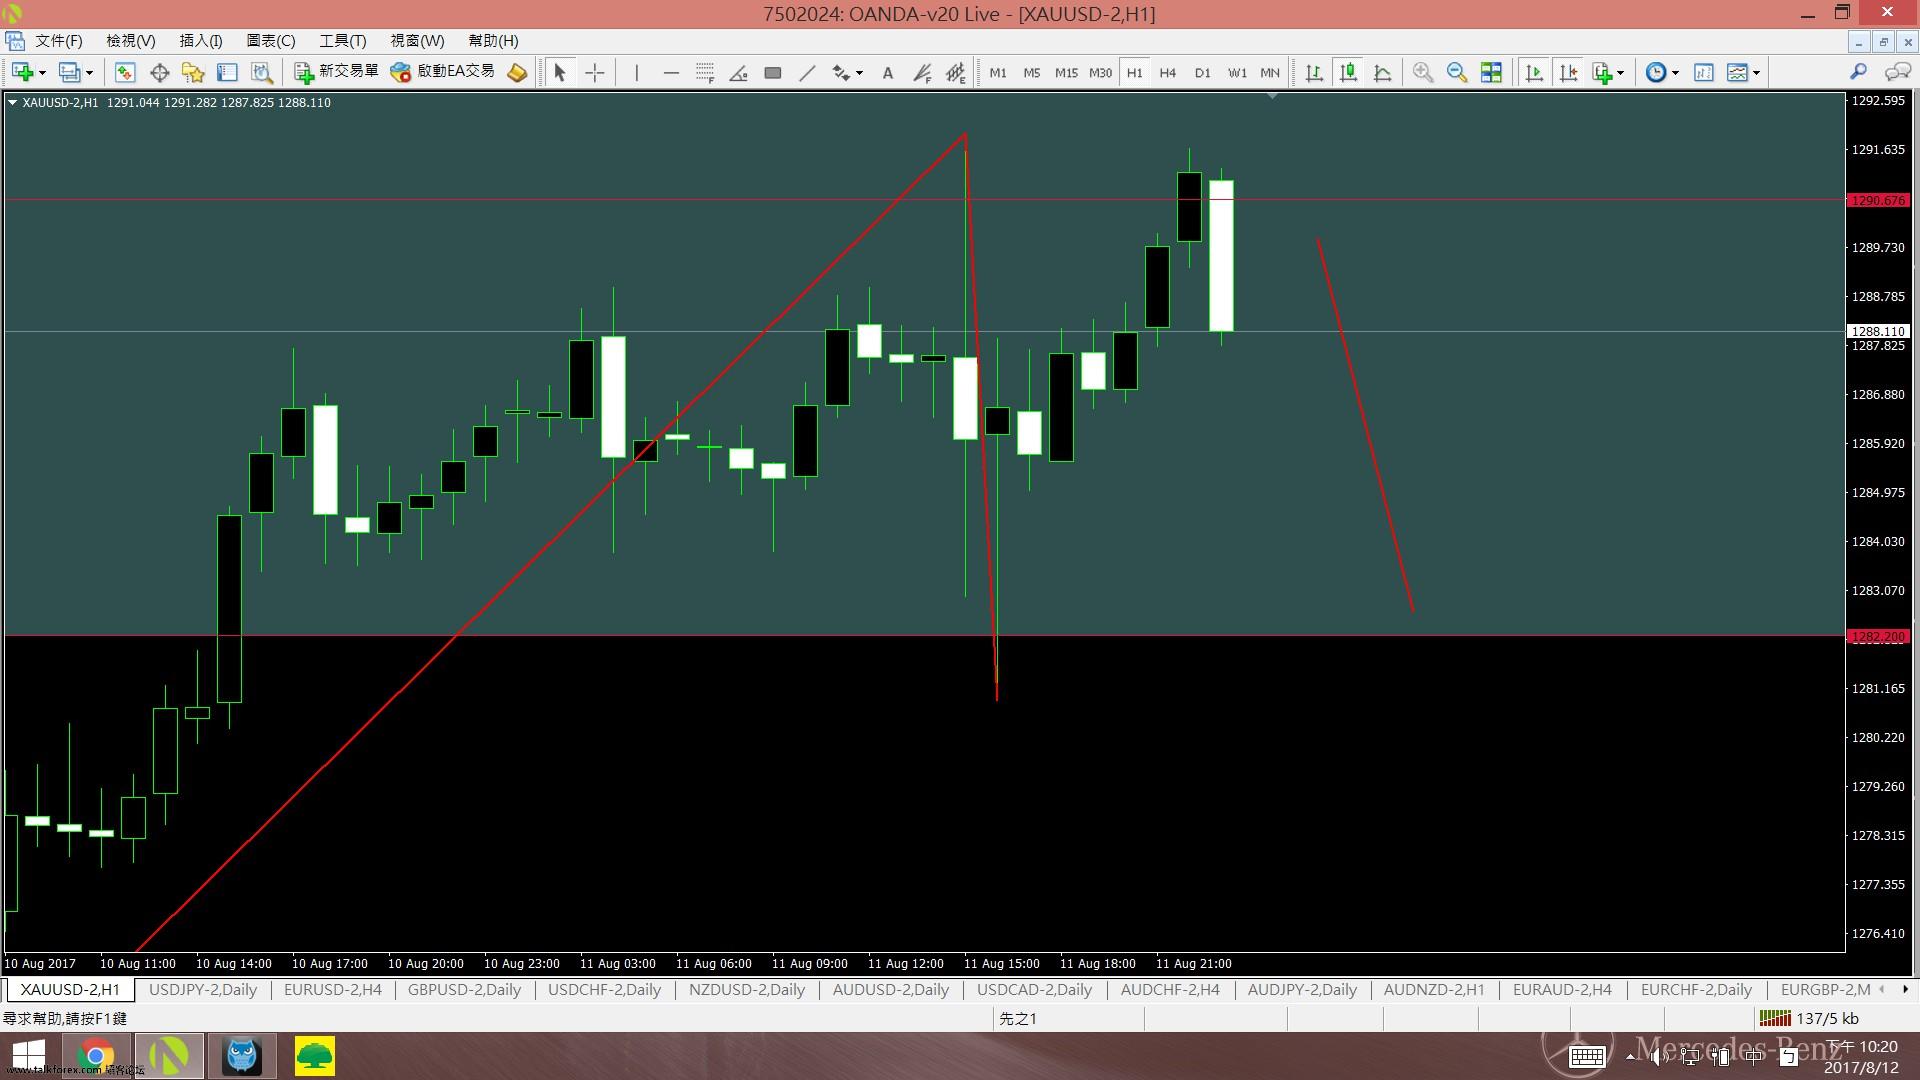Screen dimensions: 1920x1080
Task: Toggle chart Auto Scroll
Action: tap(1534, 72)
